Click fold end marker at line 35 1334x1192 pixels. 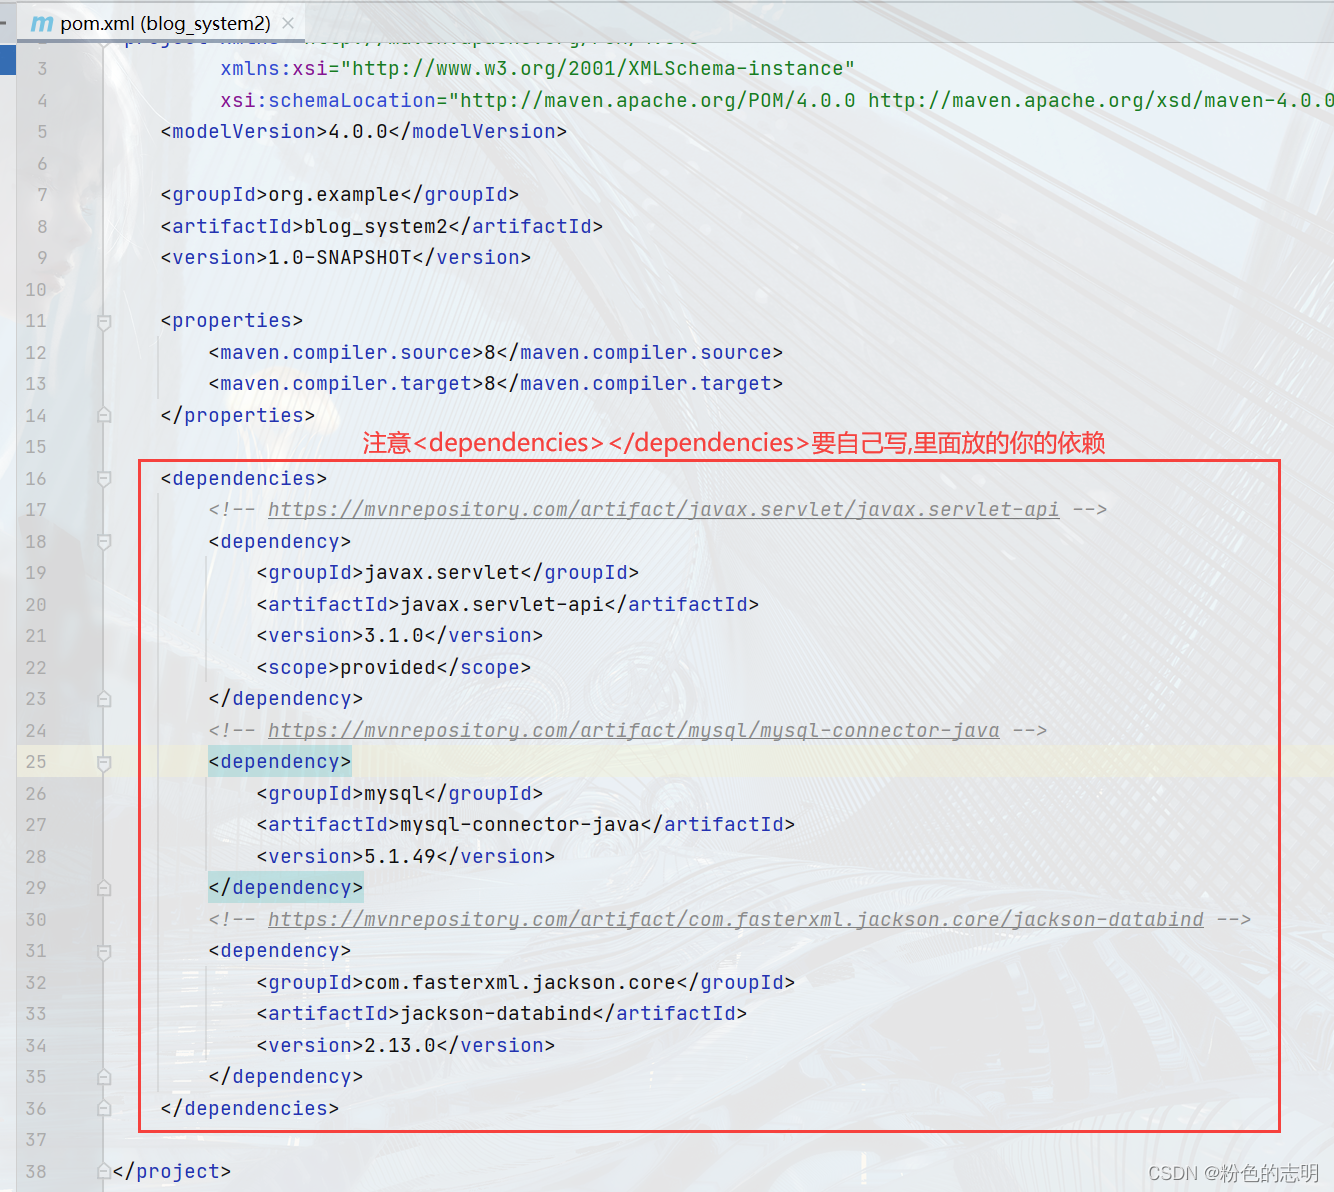click(x=104, y=1077)
